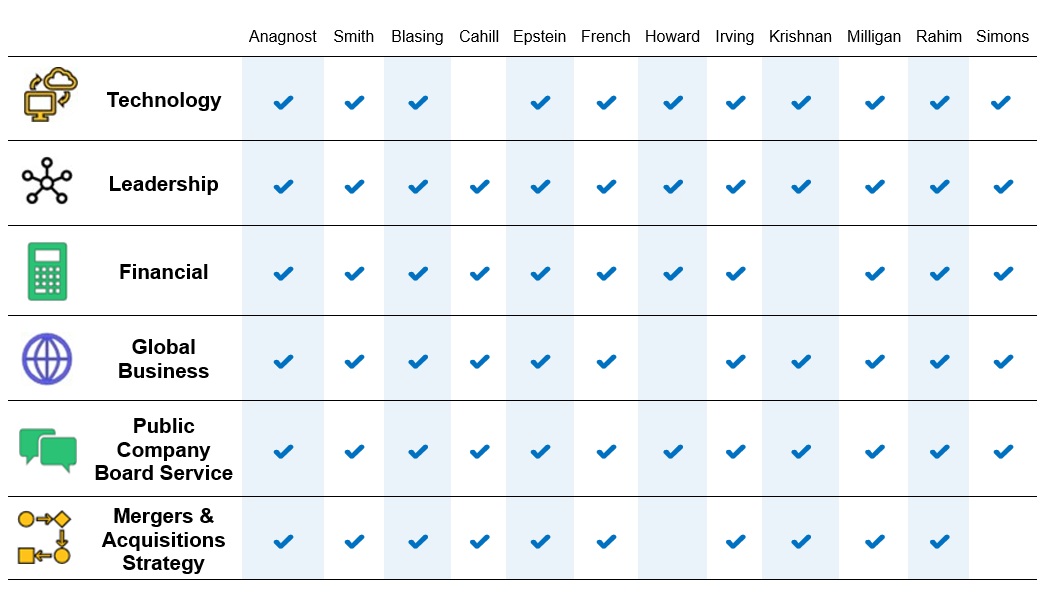
Task: Click the green speech bubbles icon
Action: pyautogui.click(x=47, y=449)
